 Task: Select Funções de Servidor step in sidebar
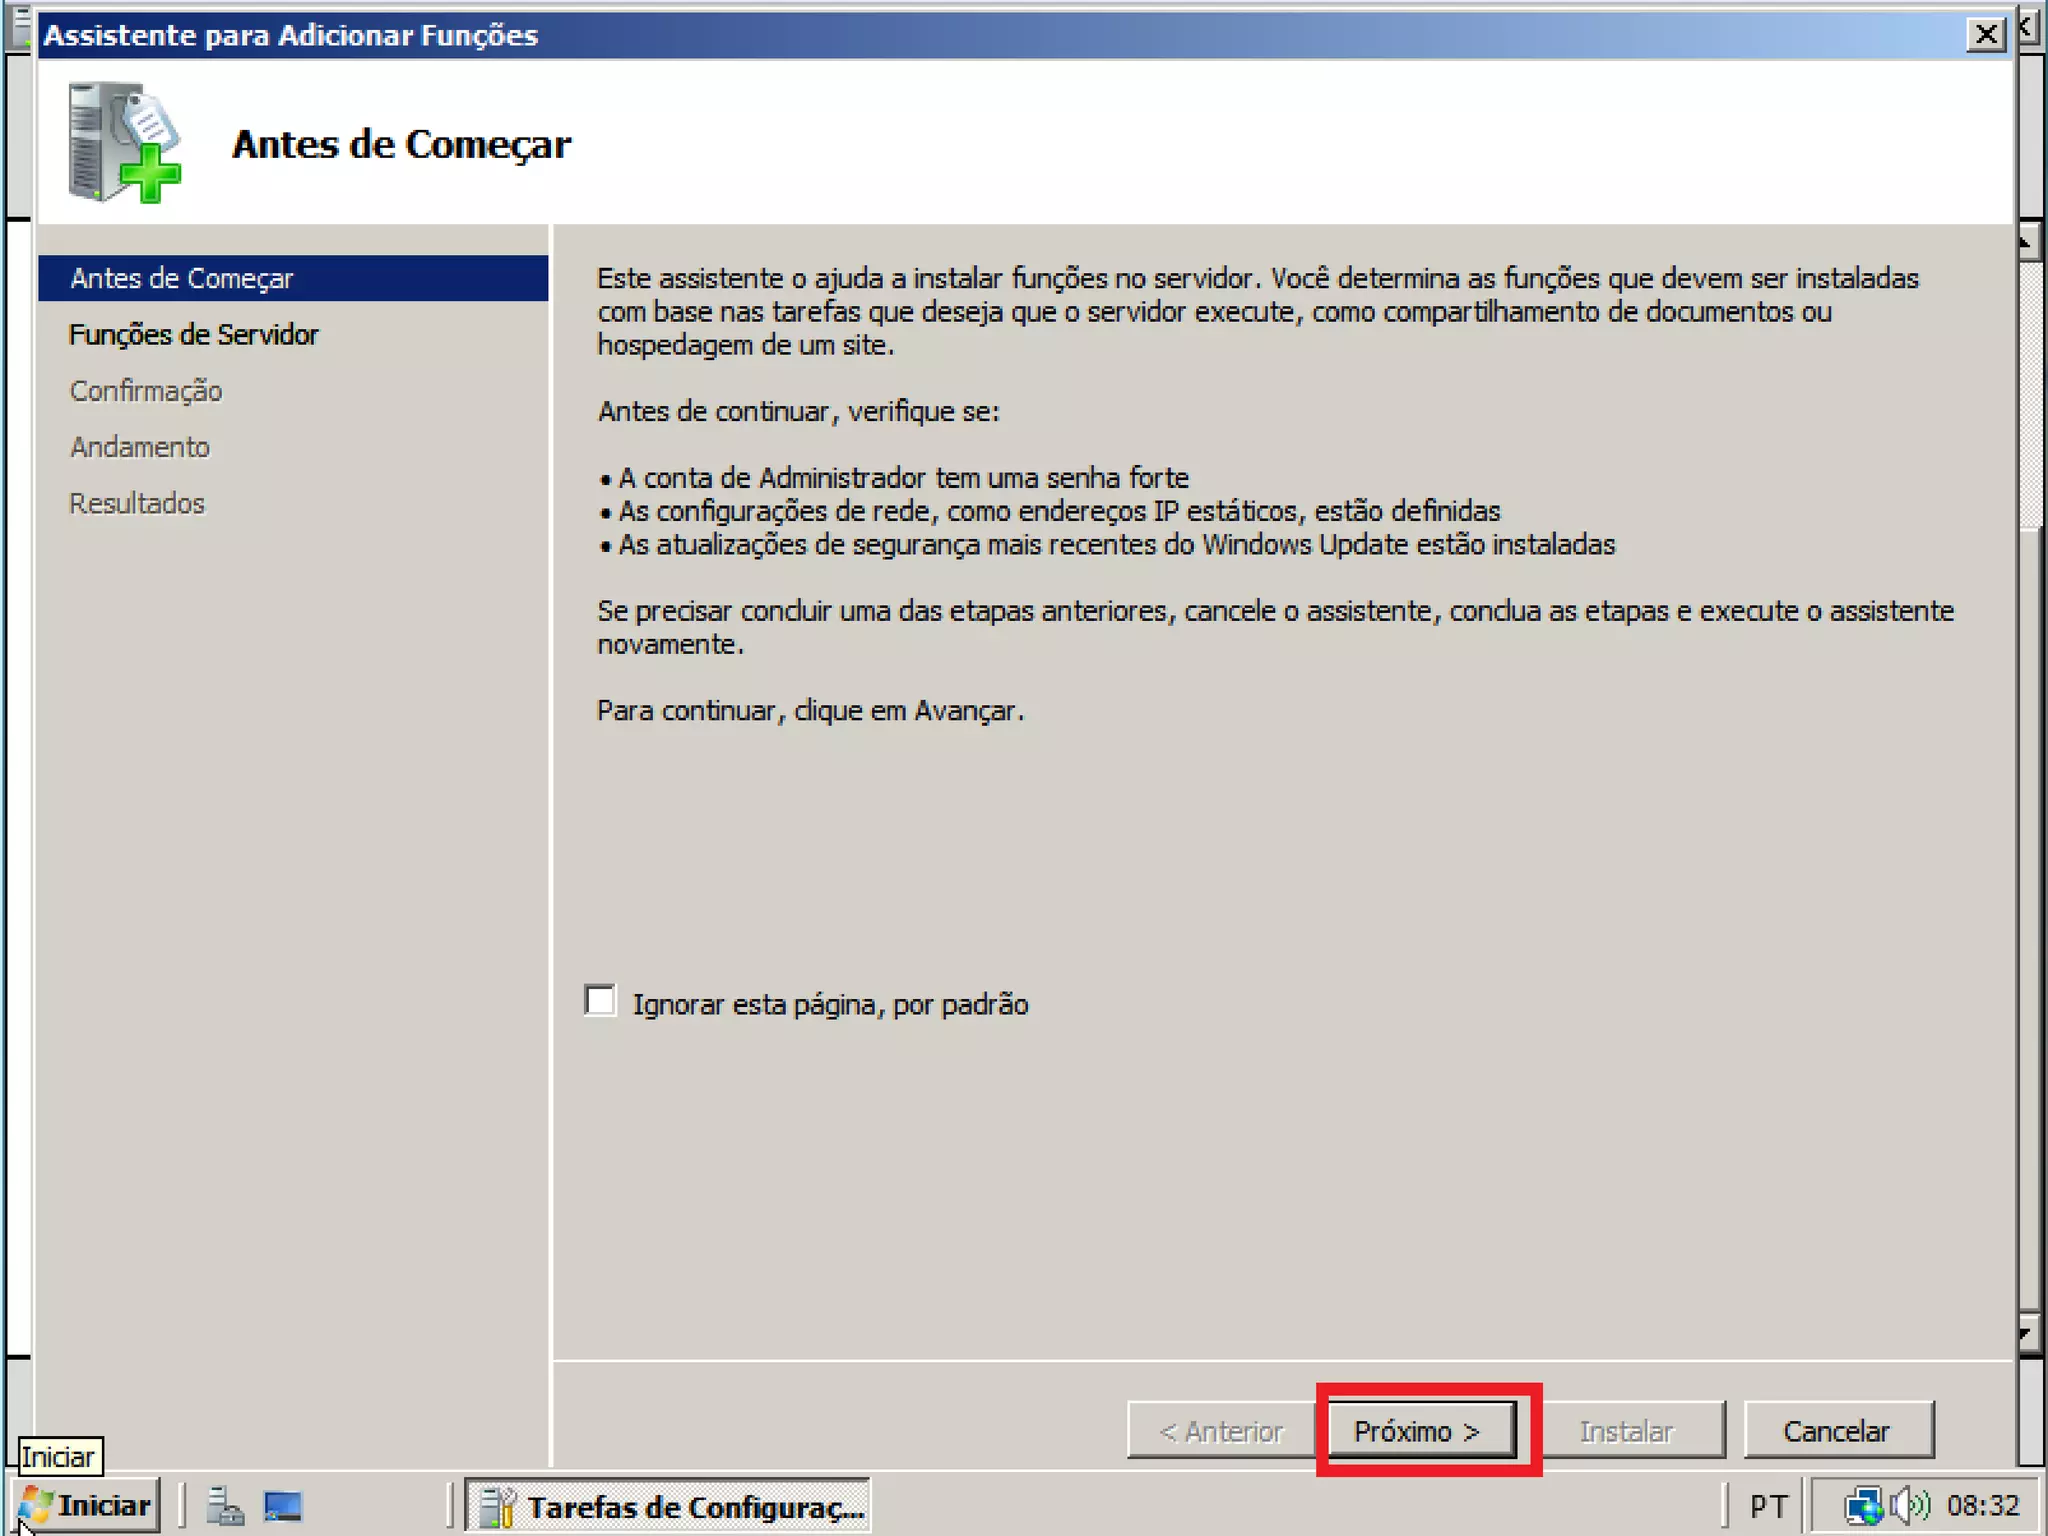coord(193,335)
